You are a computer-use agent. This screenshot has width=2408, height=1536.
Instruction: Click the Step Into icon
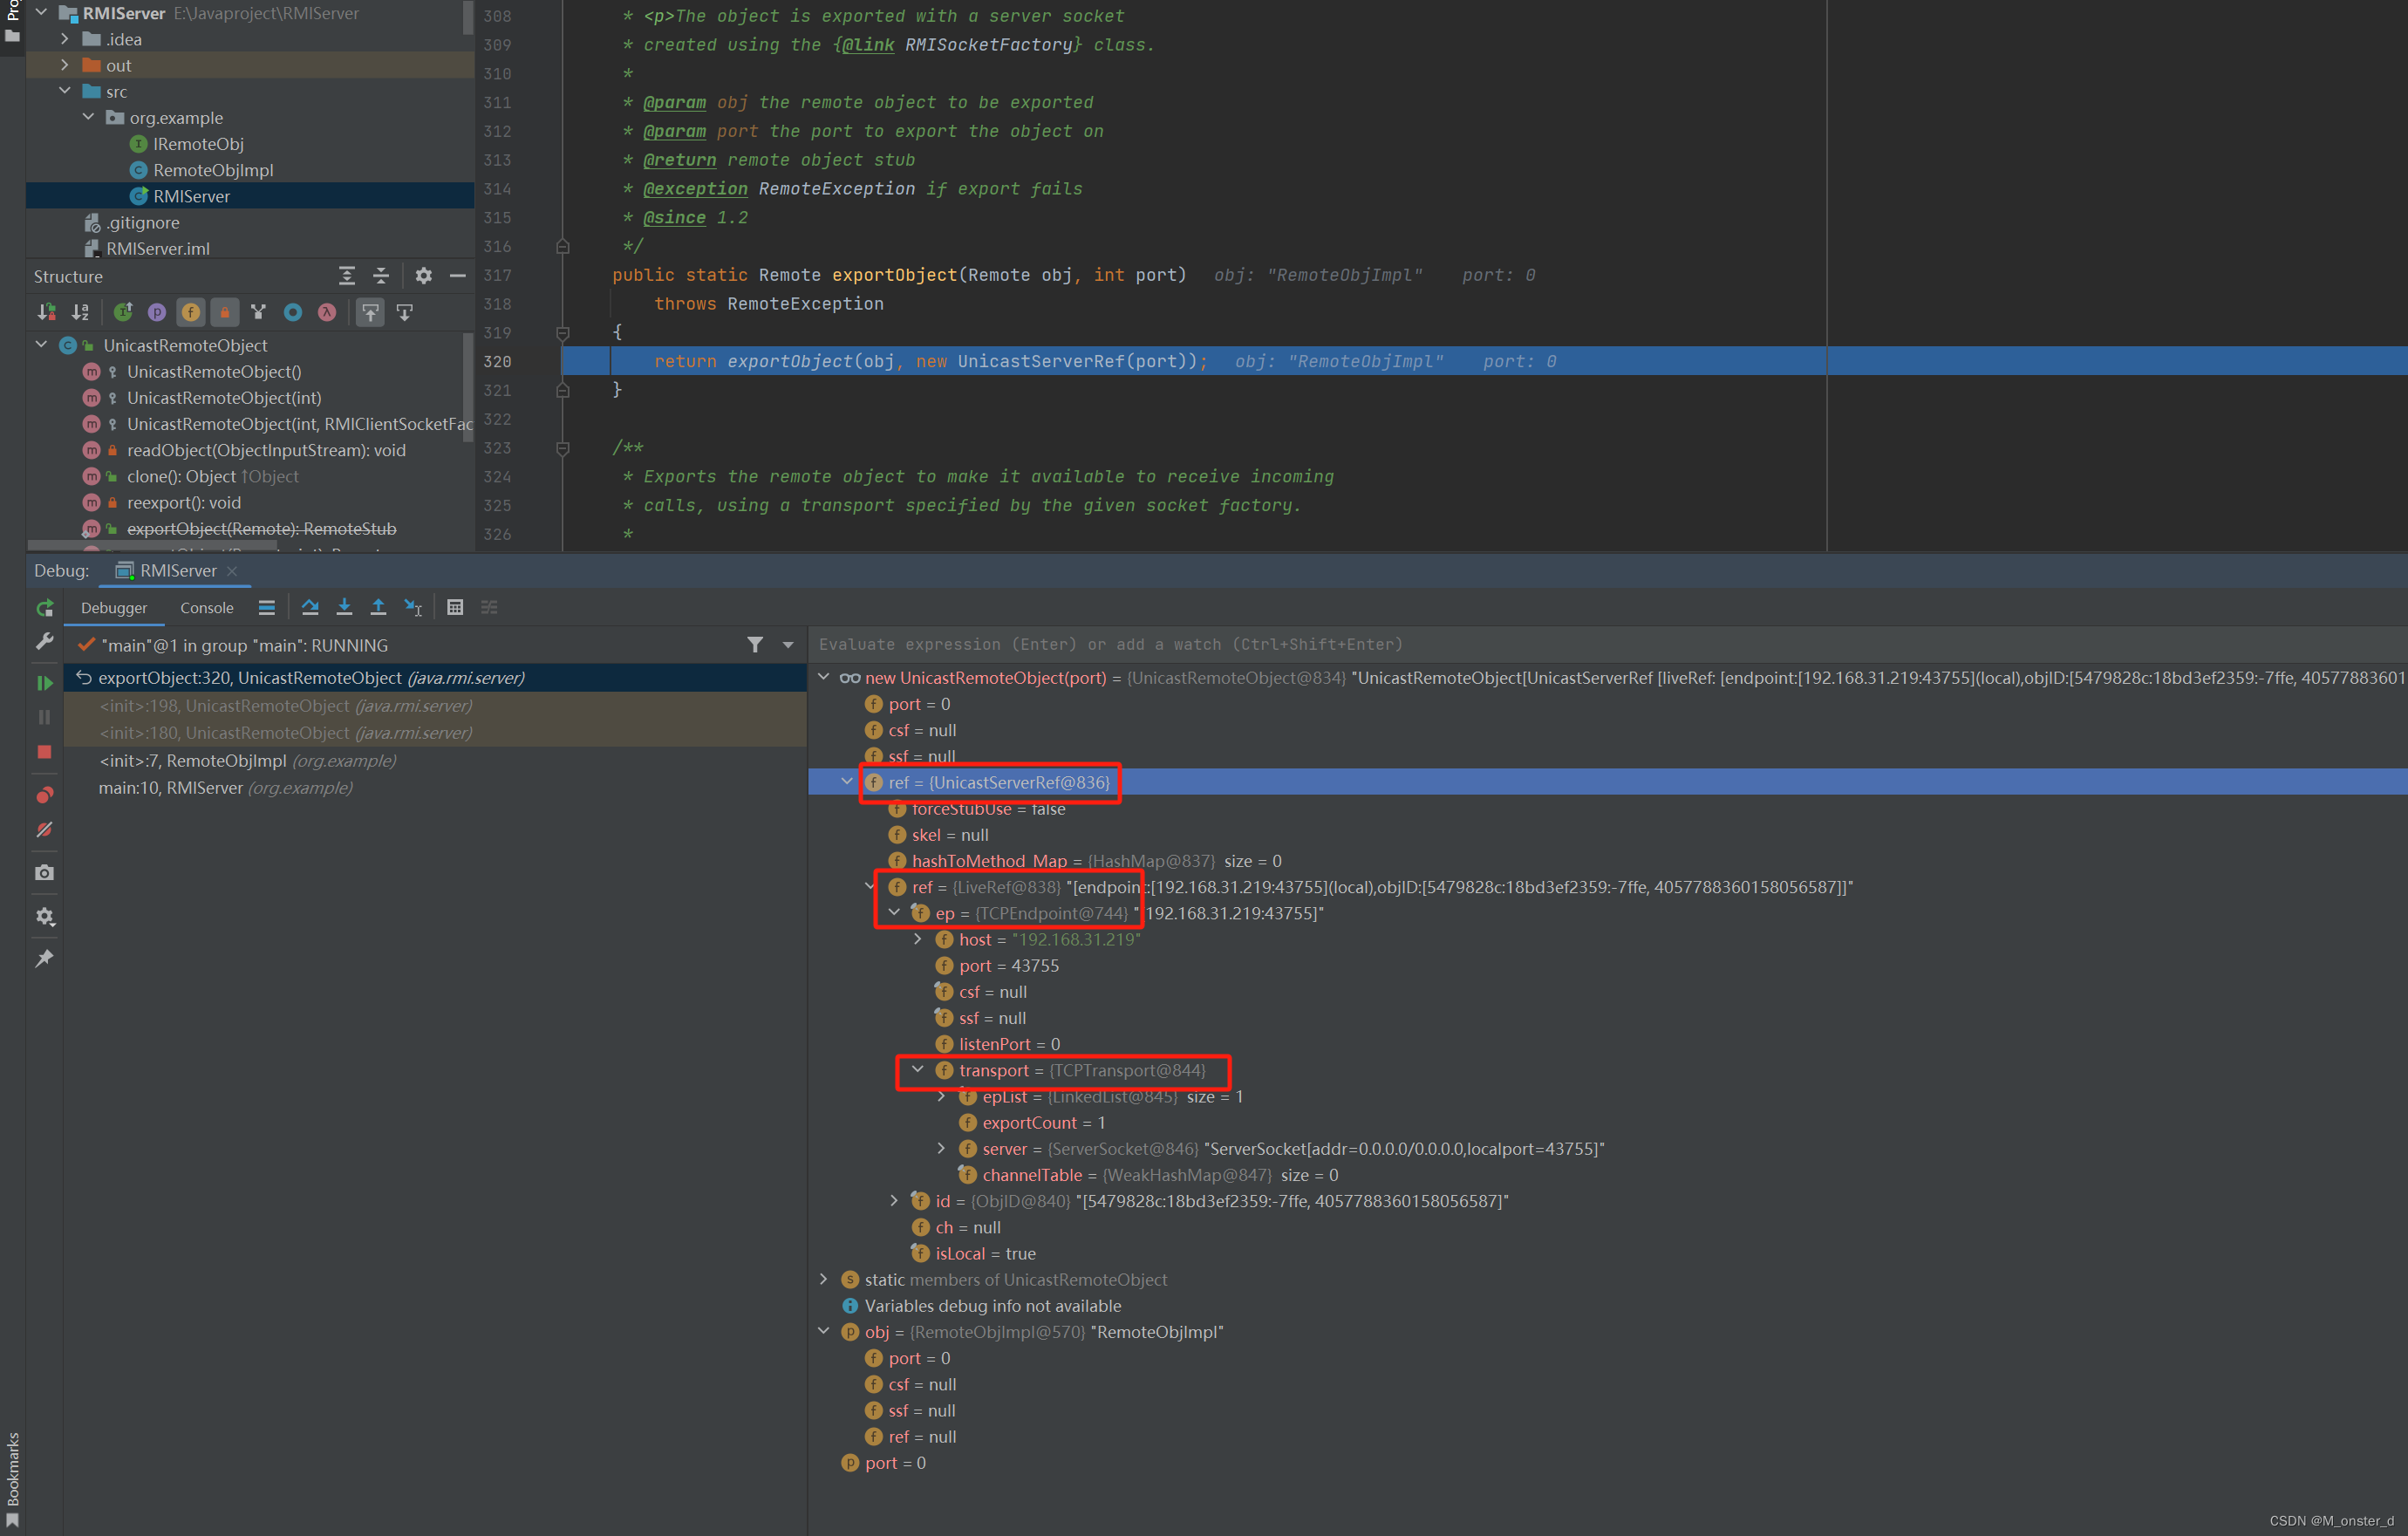pos(344,607)
